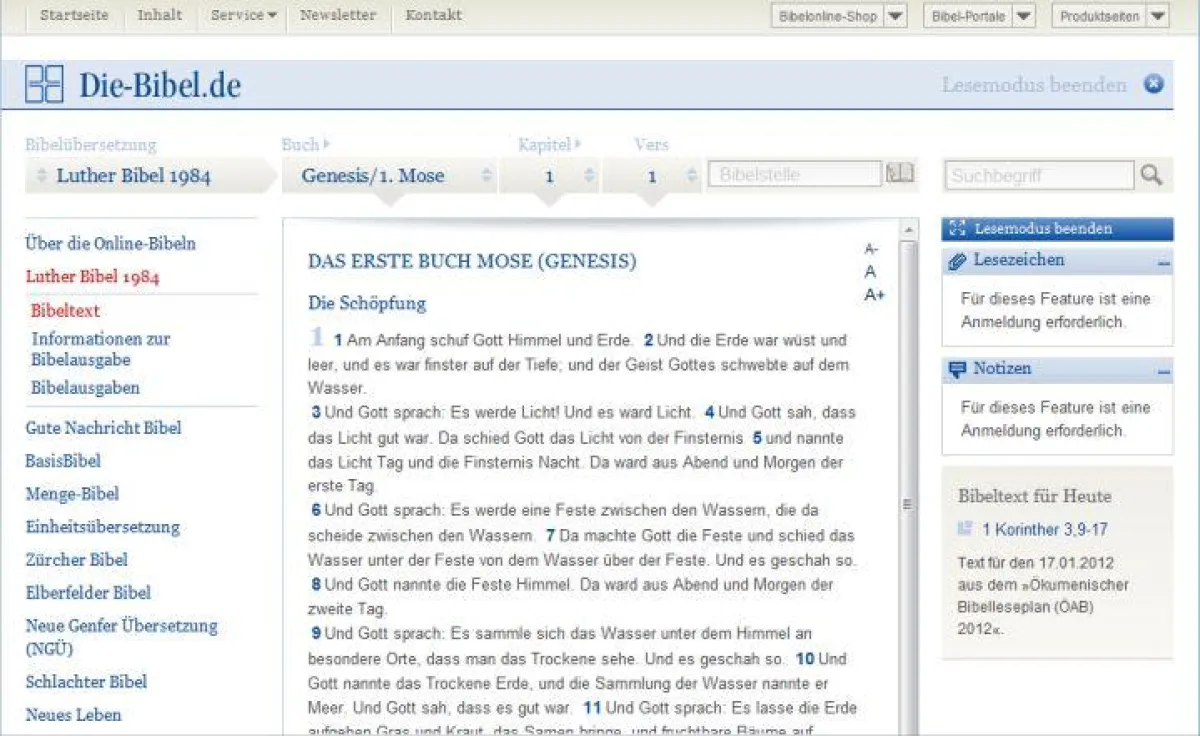Open Informationen zur Bibelausgabe
Image resolution: width=1200 pixels, height=736 pixels.
[100, 349]
